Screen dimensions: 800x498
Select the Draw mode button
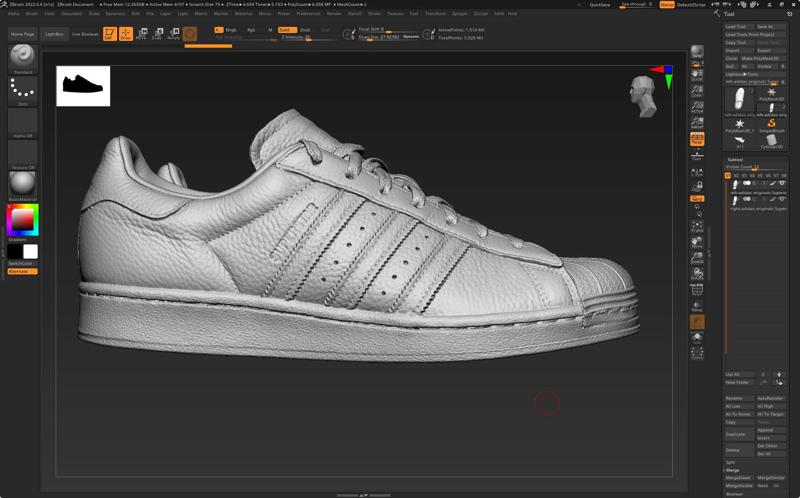point(126,34)
